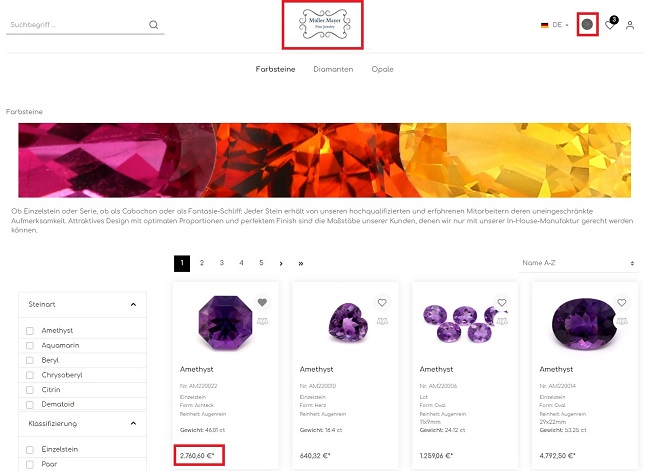The height and width of the screenshot is (471, 650).
Task: Click compare scale icon on Amethyst lot
Action: point(502,321)
